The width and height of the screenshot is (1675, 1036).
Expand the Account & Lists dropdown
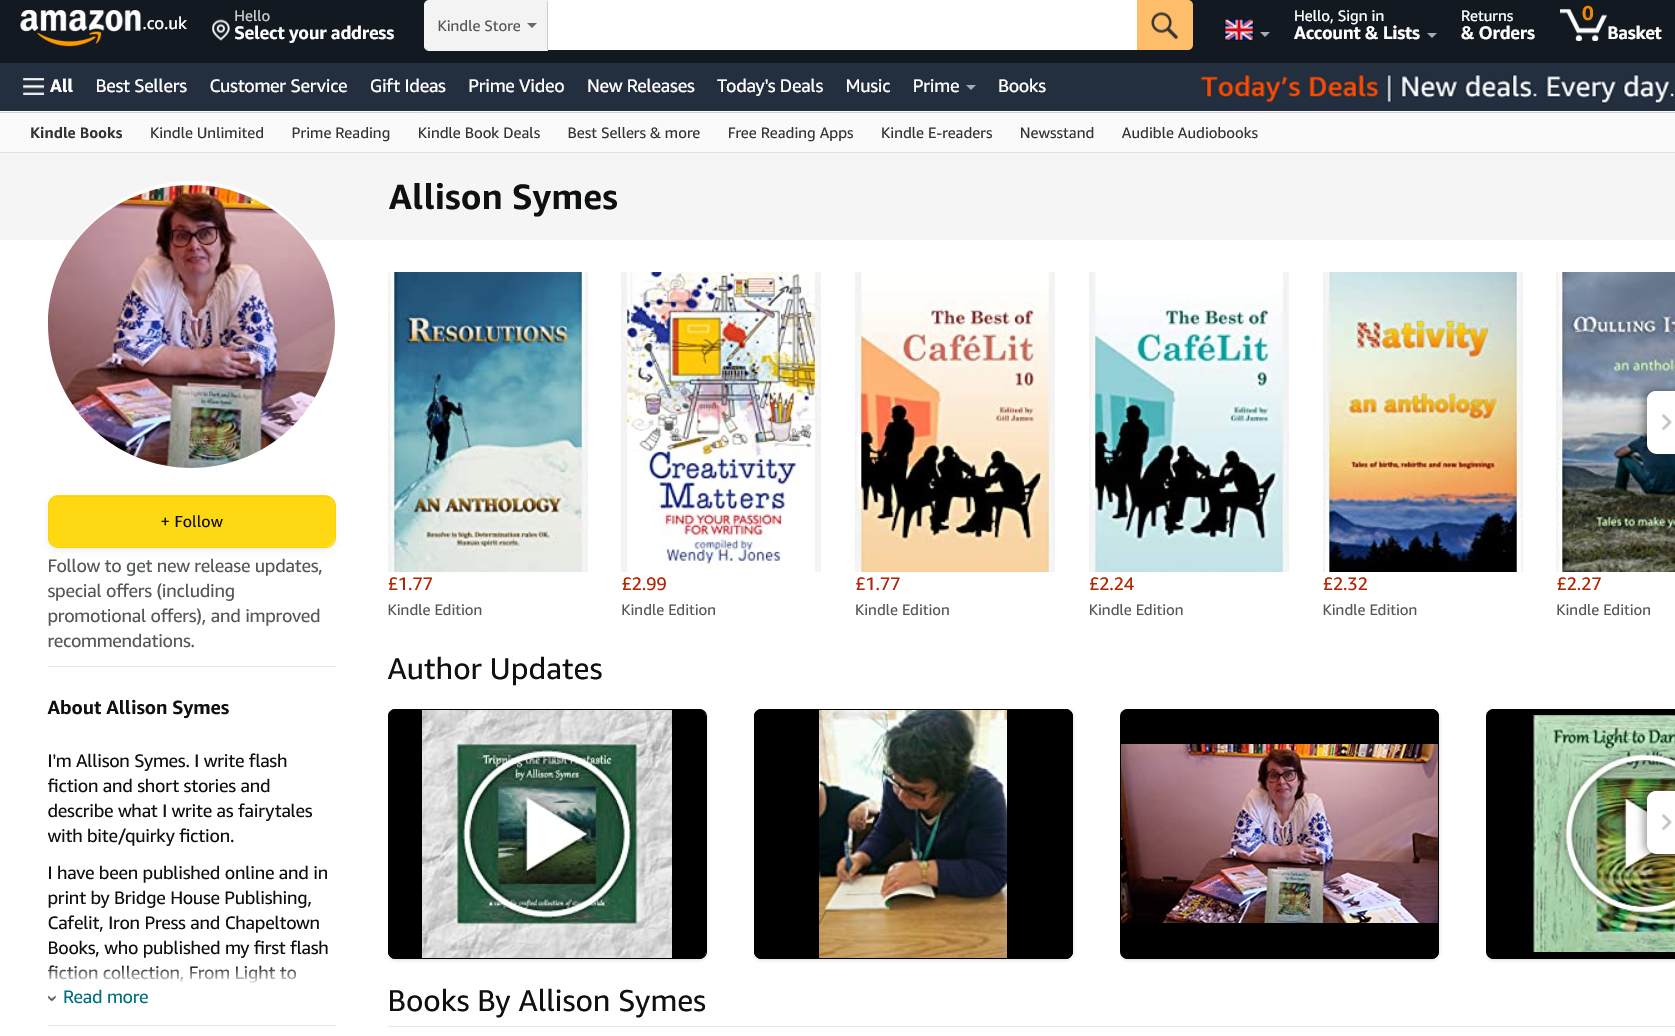tap(1364, 25)
